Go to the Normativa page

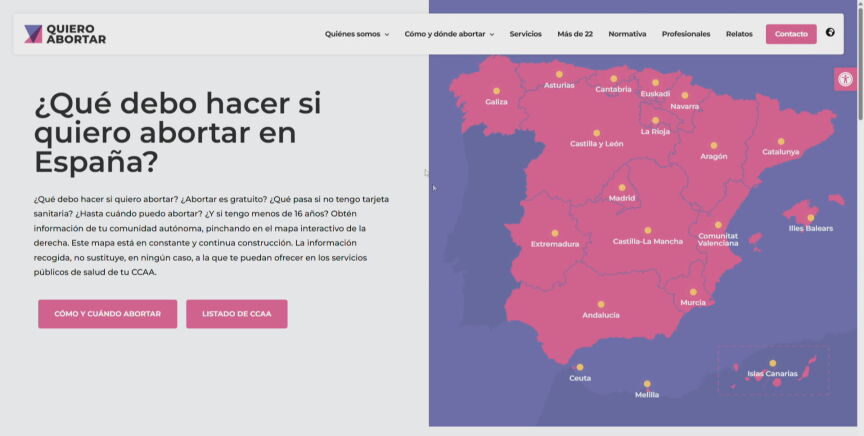(627, 34)
